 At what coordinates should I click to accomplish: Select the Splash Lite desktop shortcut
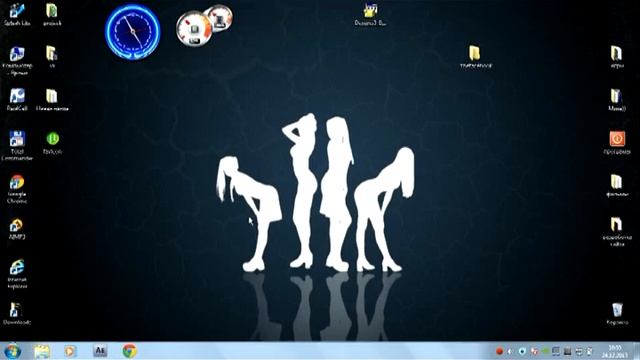(17, 14)
